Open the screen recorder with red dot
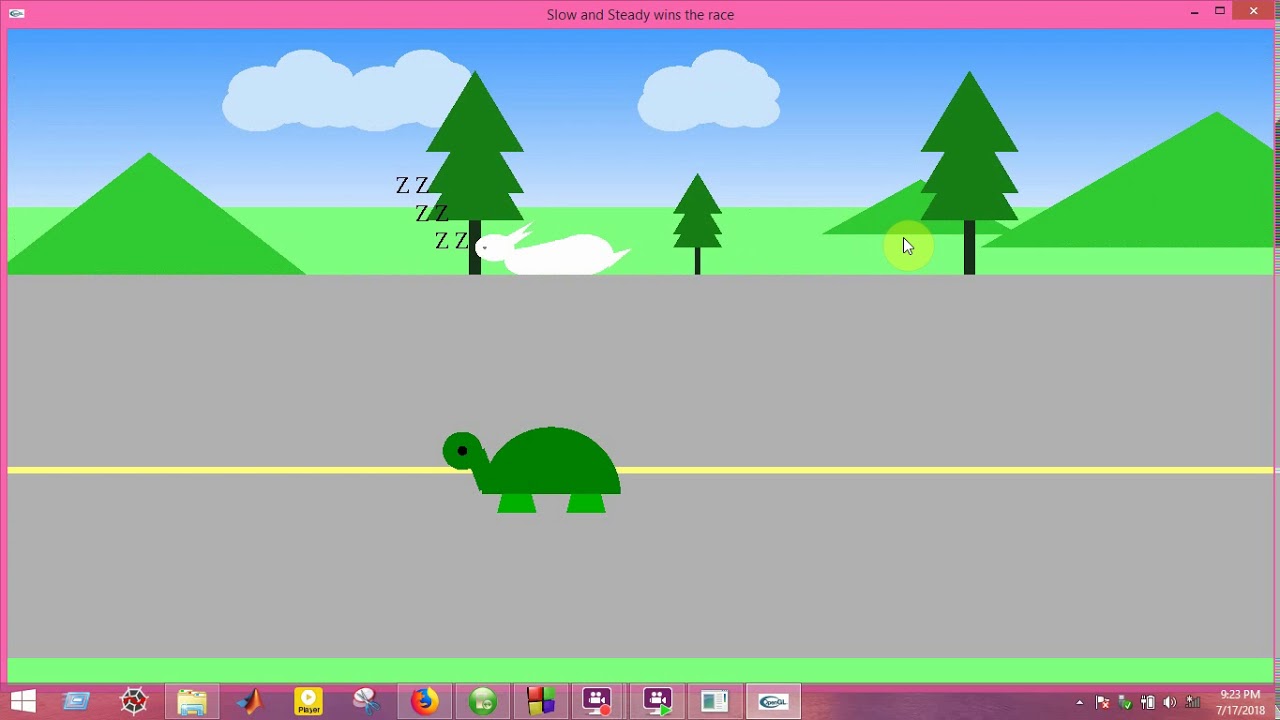Viewport: 1280px width, 720px height. pos(598,702)
